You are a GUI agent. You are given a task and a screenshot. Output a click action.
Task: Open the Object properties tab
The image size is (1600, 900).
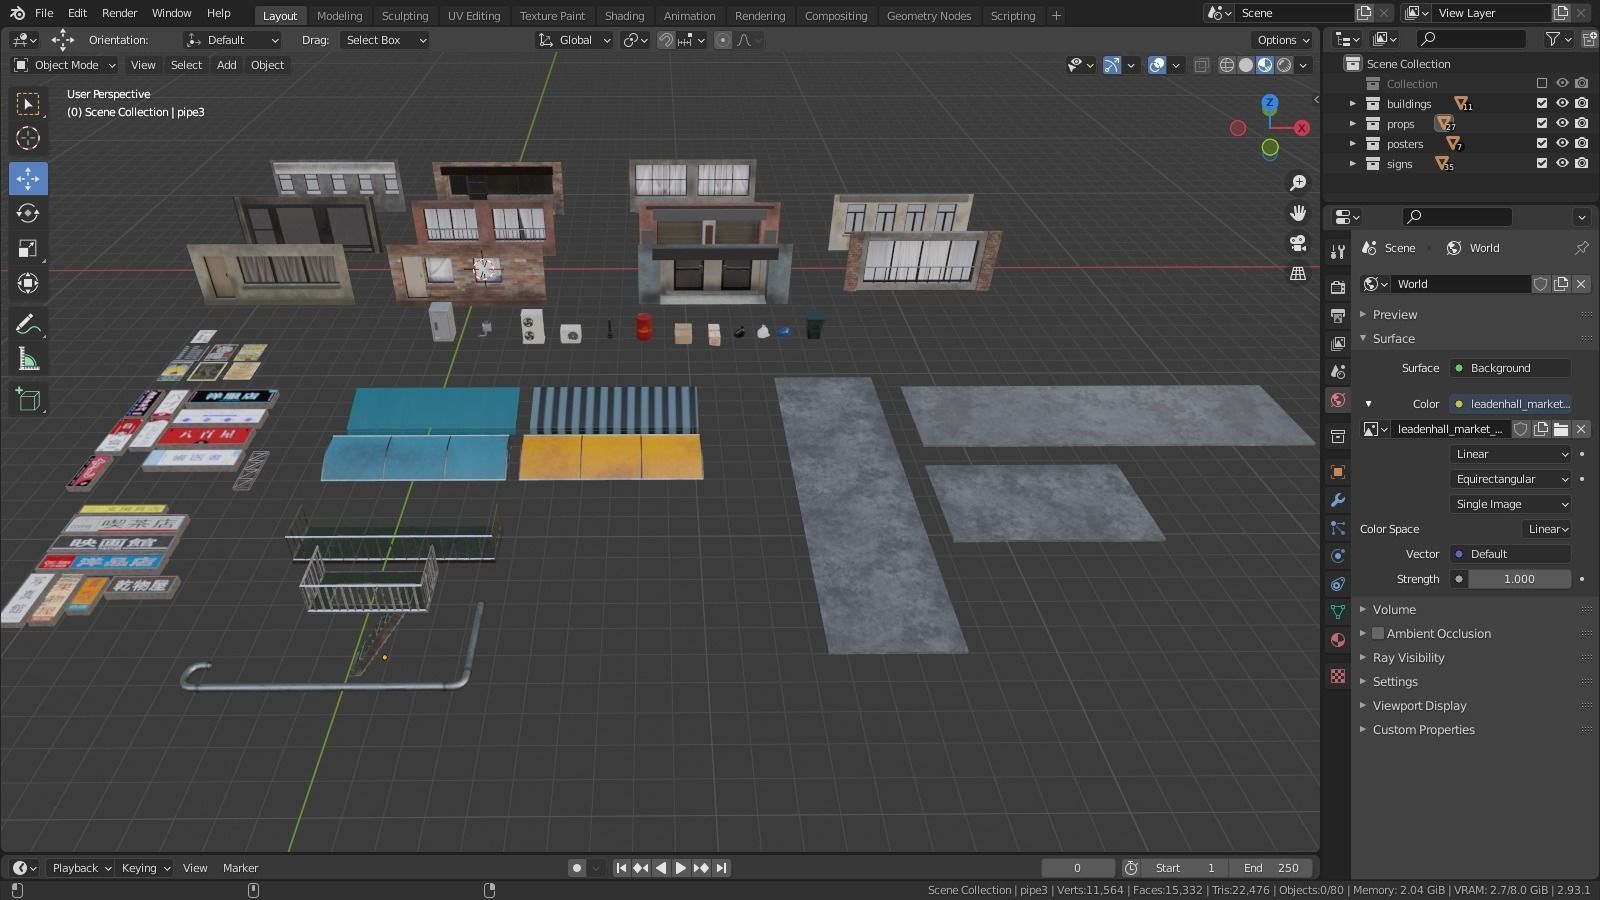coord(1338,472)
